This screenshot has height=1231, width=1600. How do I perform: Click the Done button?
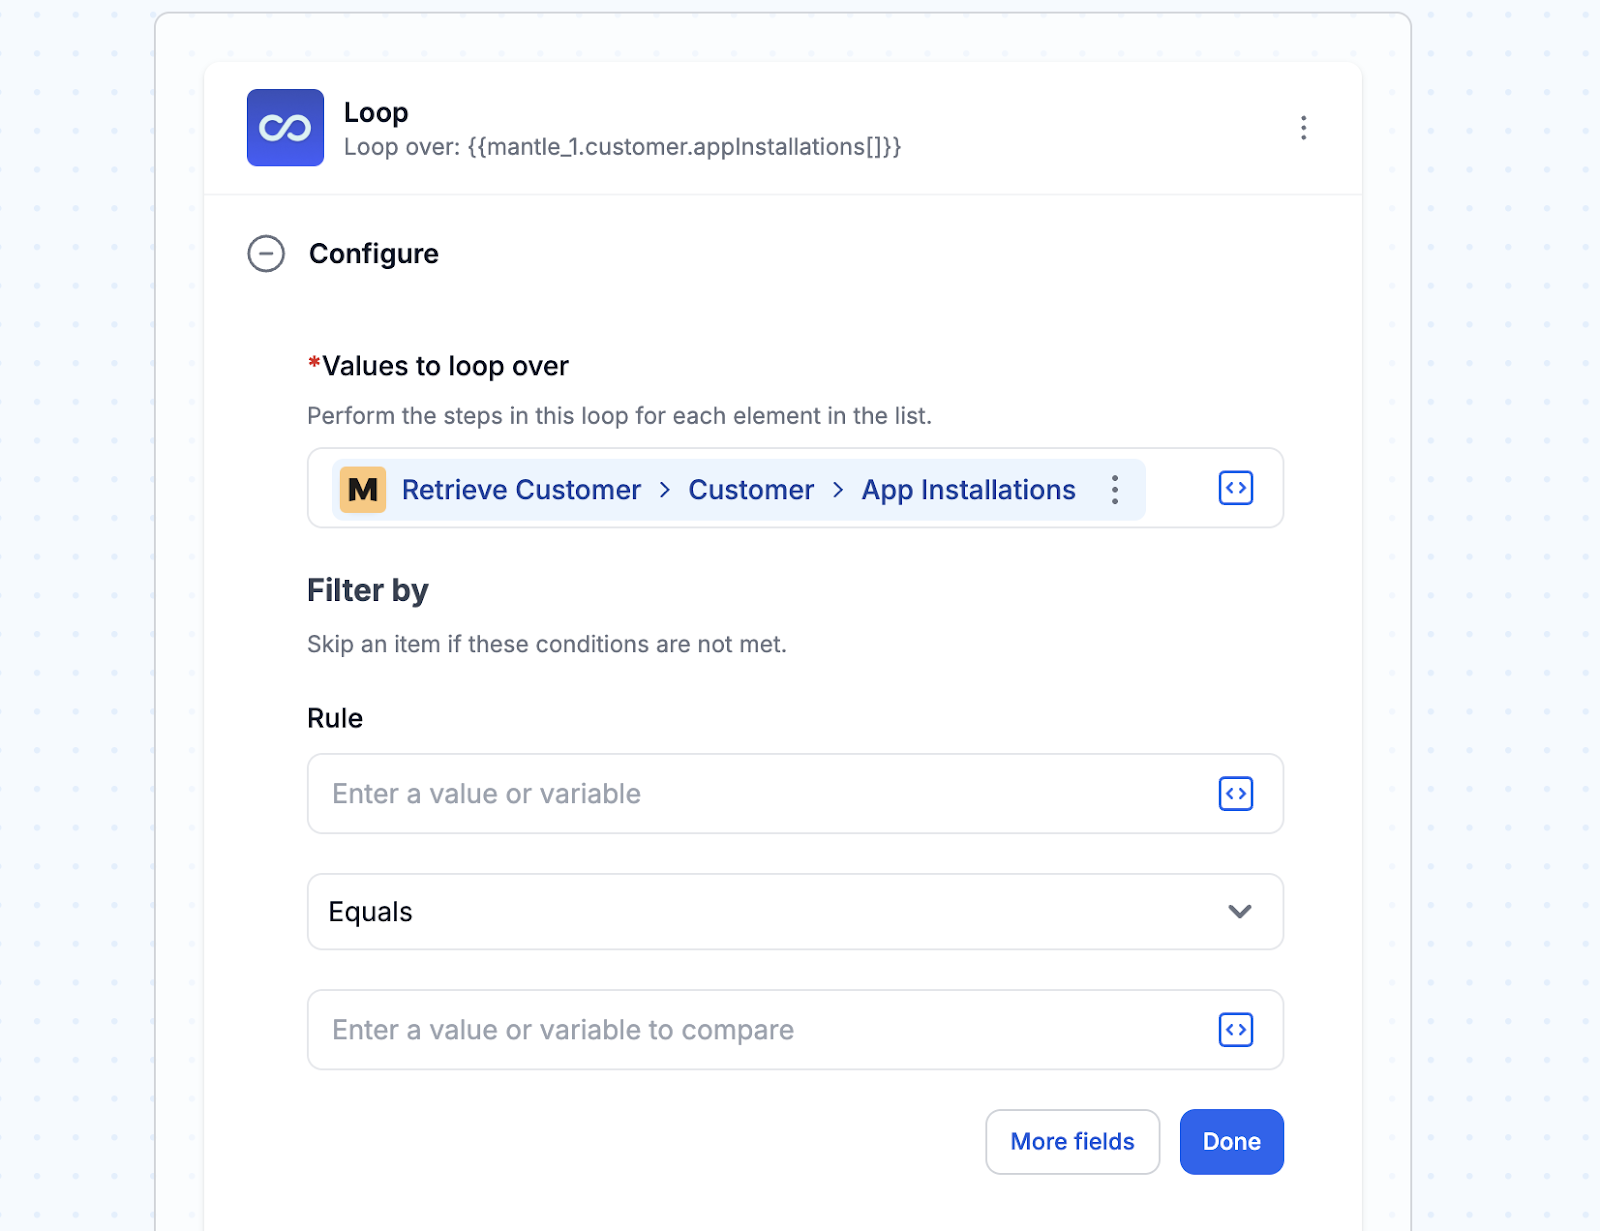[1231, 1142]
